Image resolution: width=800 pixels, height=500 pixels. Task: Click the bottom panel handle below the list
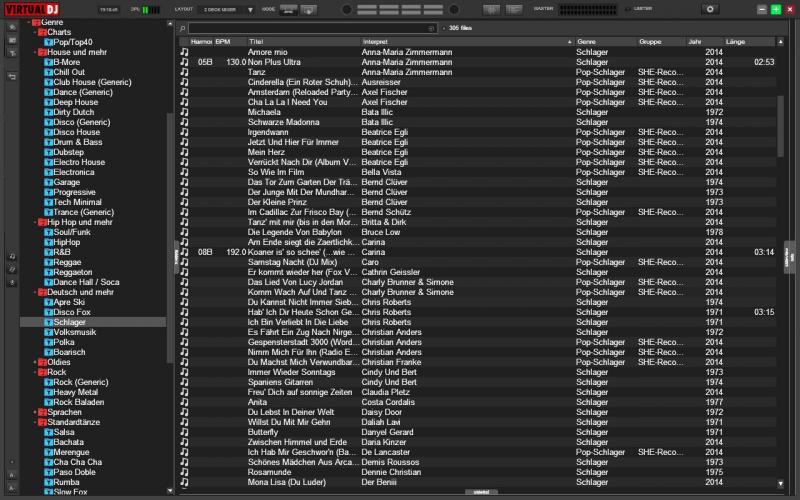[x=481, y=492]
